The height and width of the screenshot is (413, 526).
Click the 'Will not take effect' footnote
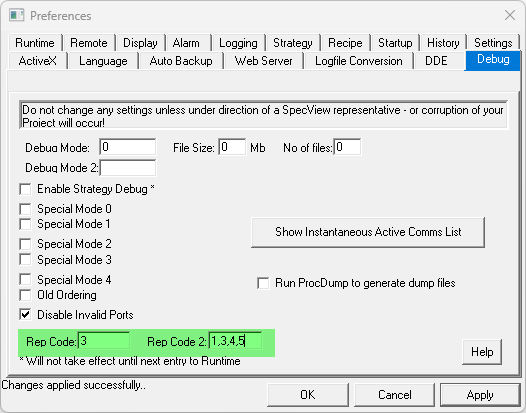130,361
